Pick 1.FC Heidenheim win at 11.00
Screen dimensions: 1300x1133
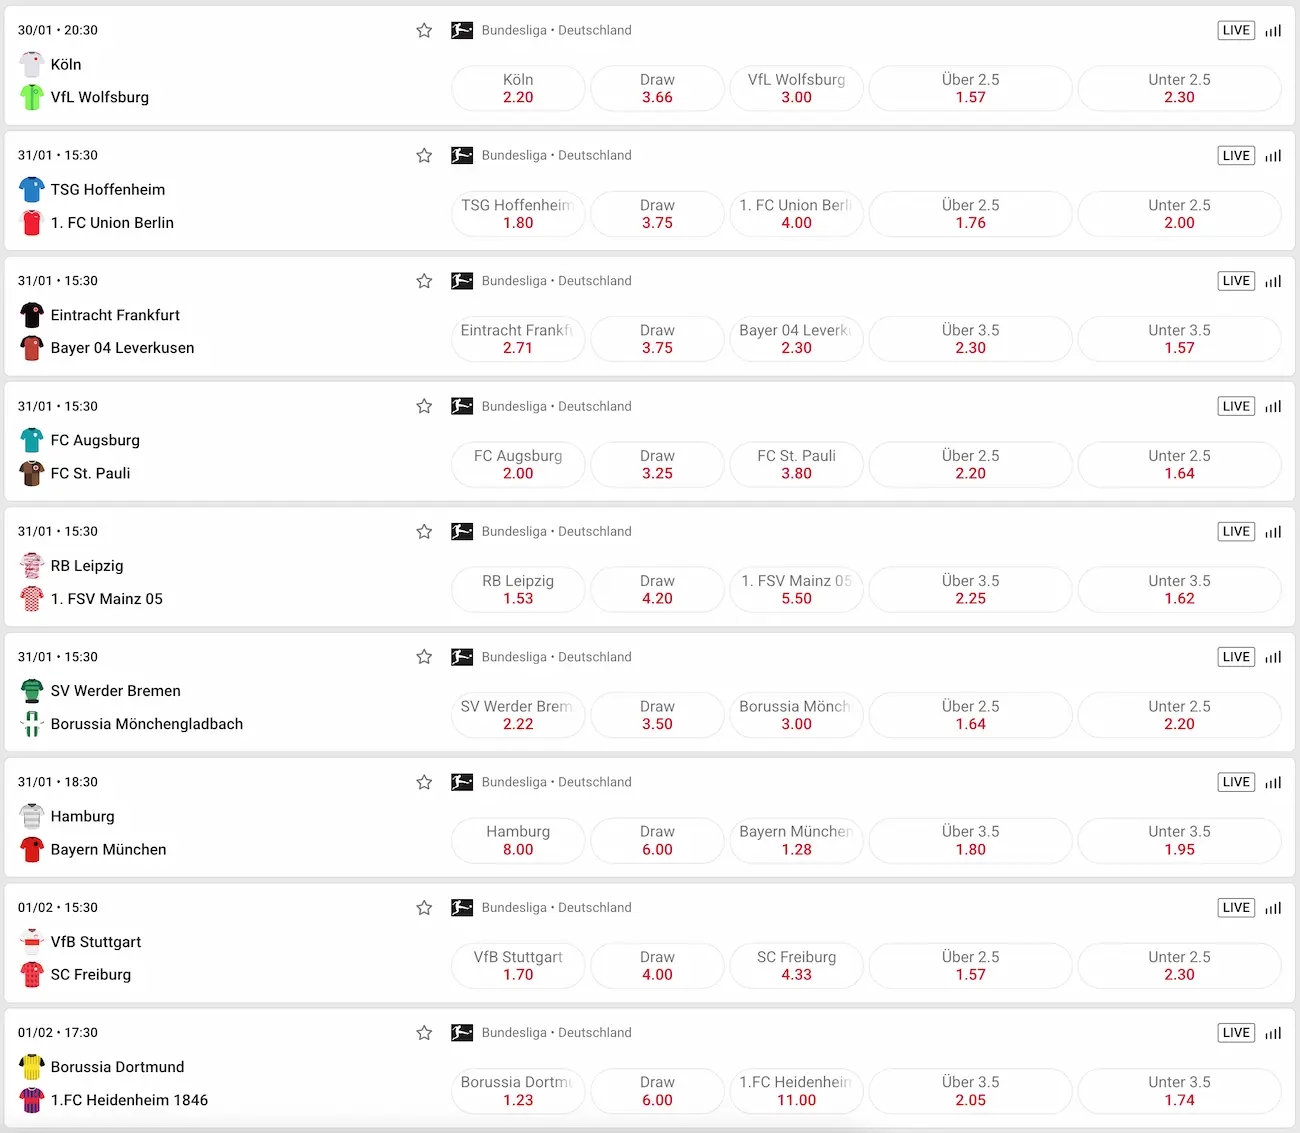(x=796, y=1091)
